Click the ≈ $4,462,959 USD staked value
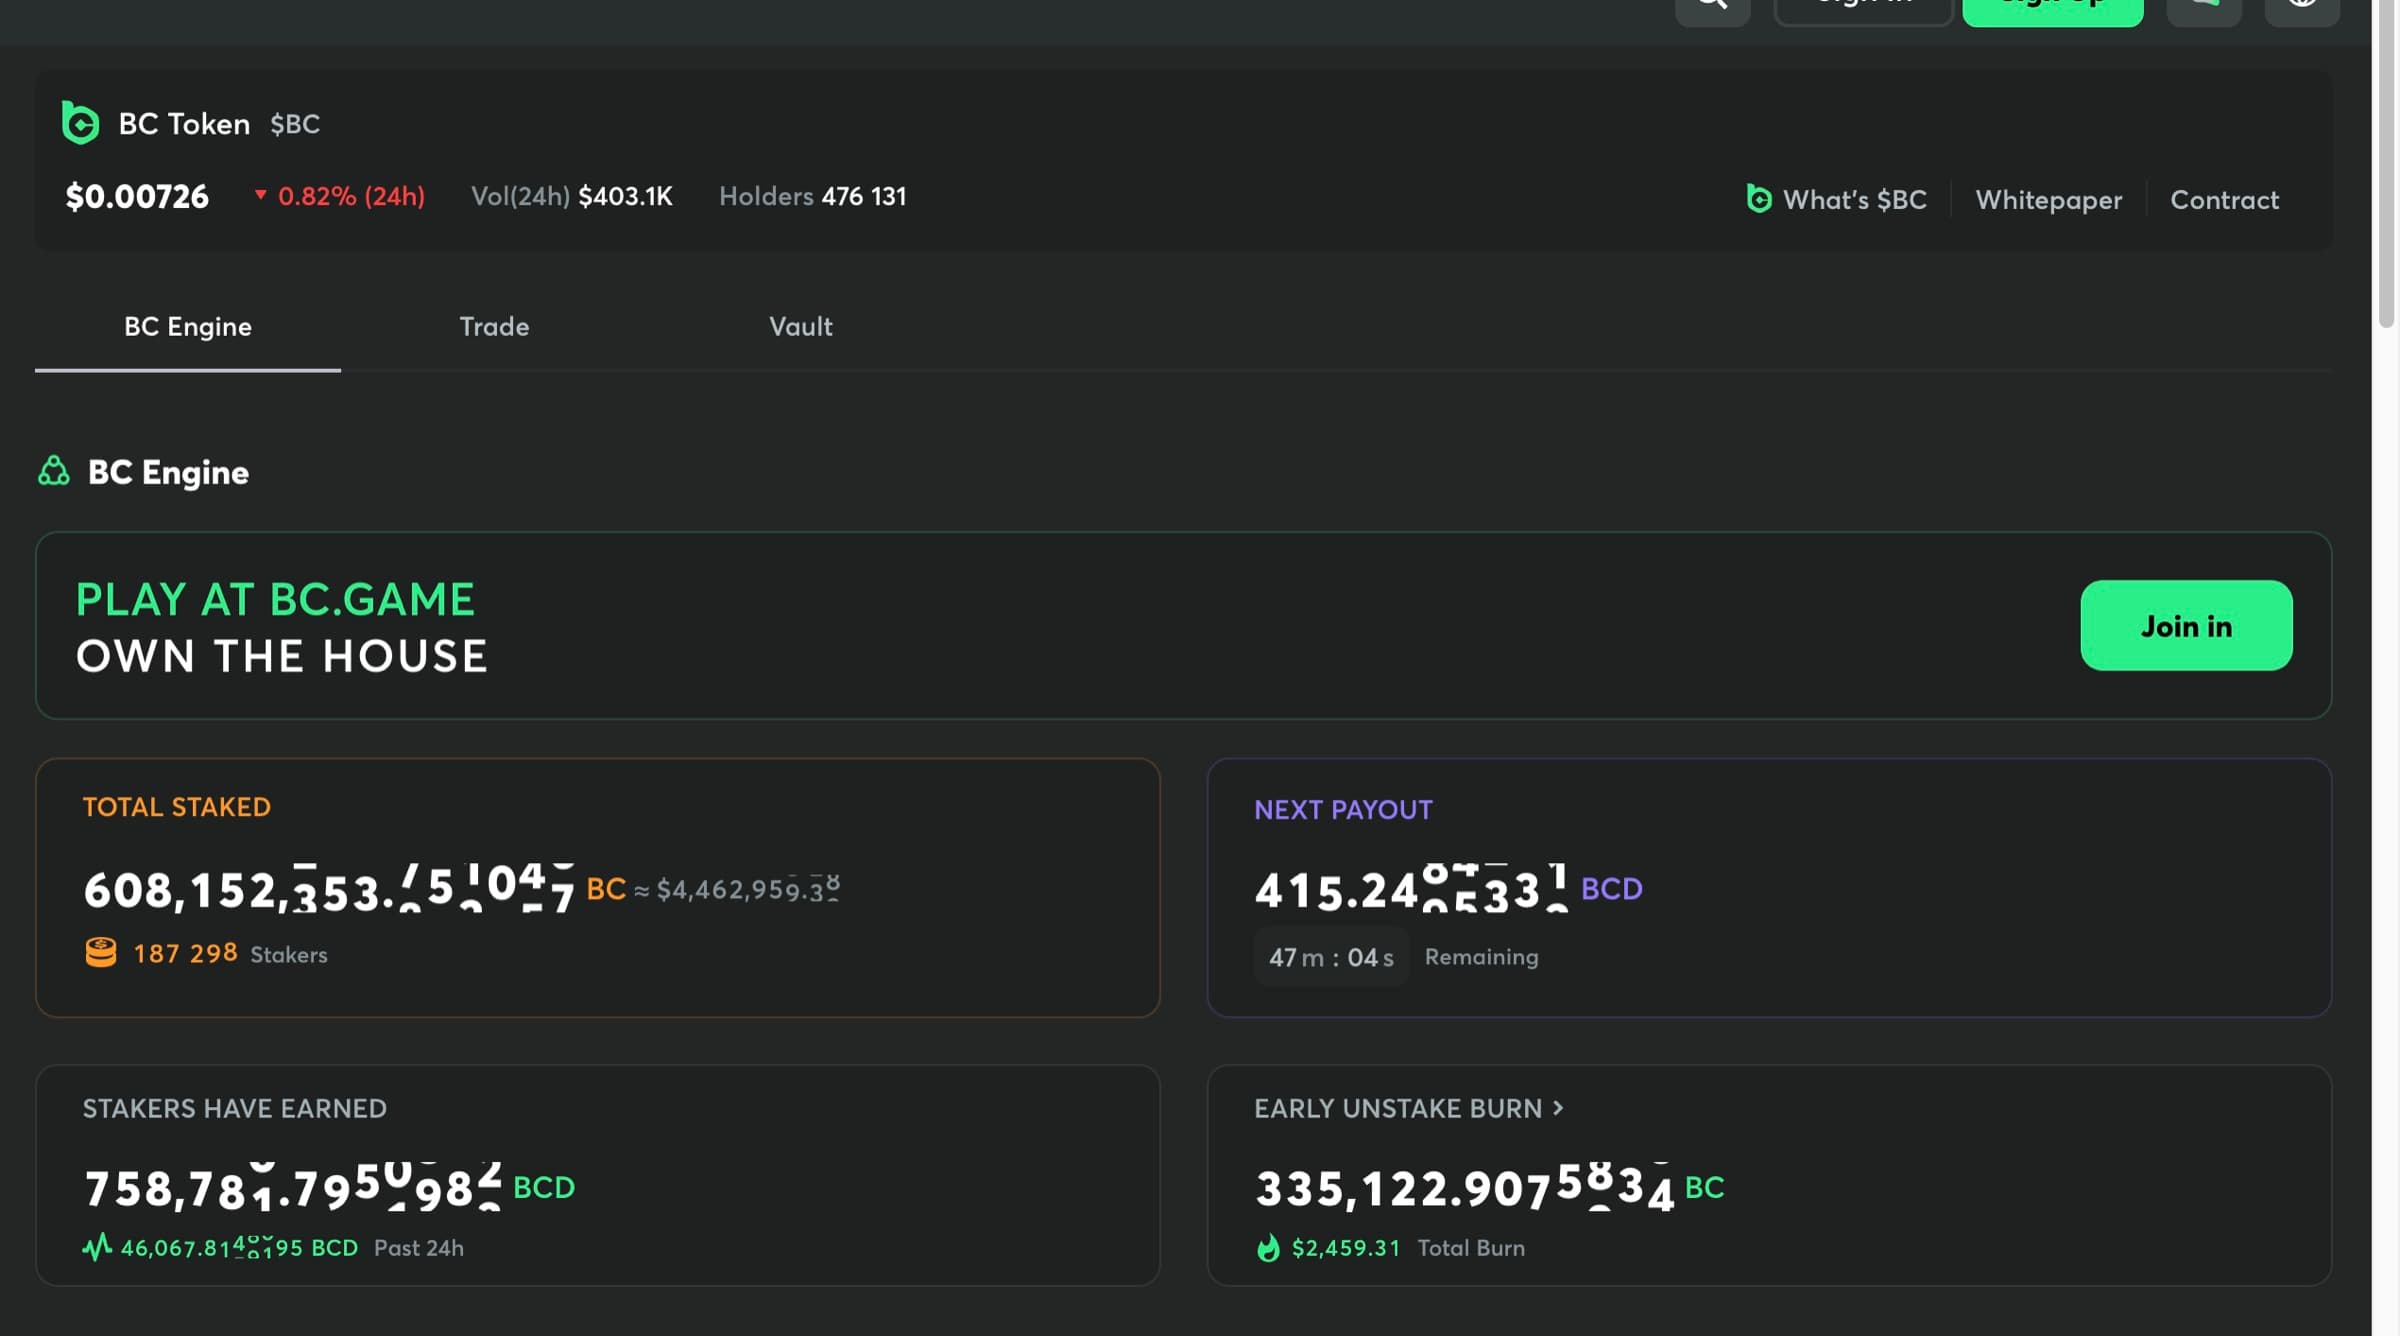2400x1336 pixels. [738, 889]
